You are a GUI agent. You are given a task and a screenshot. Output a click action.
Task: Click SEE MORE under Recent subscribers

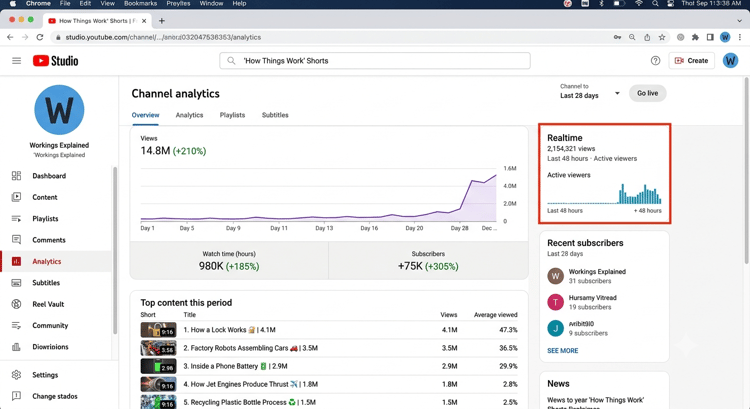click(562, 351)
